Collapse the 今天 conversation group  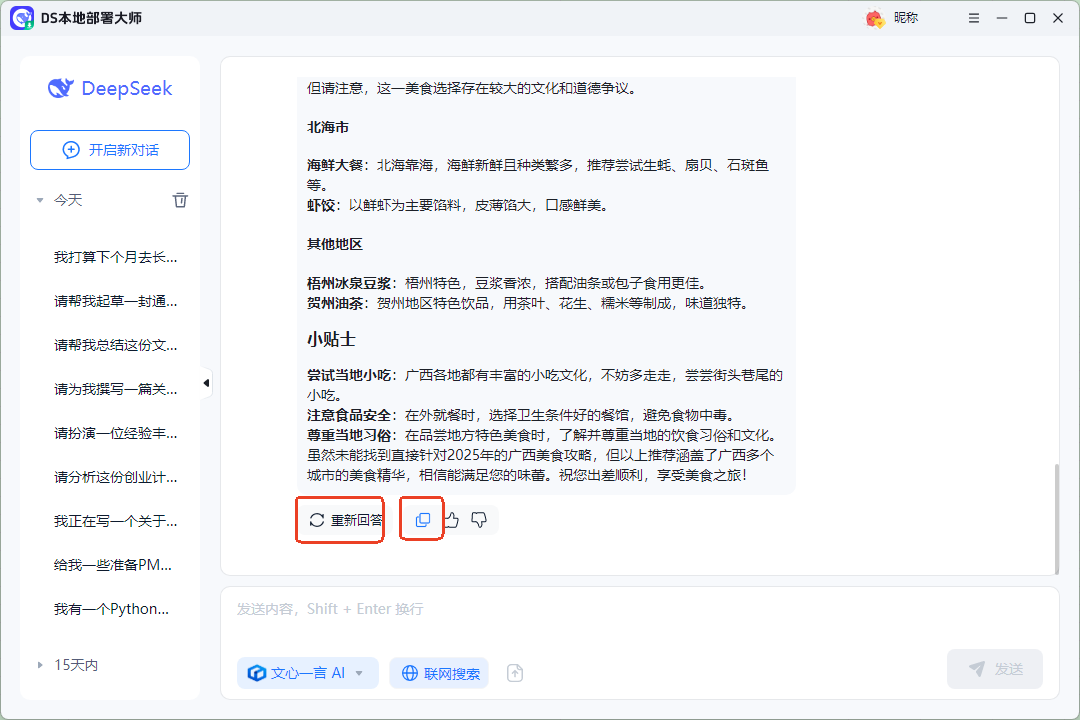(x=39, y=200)
